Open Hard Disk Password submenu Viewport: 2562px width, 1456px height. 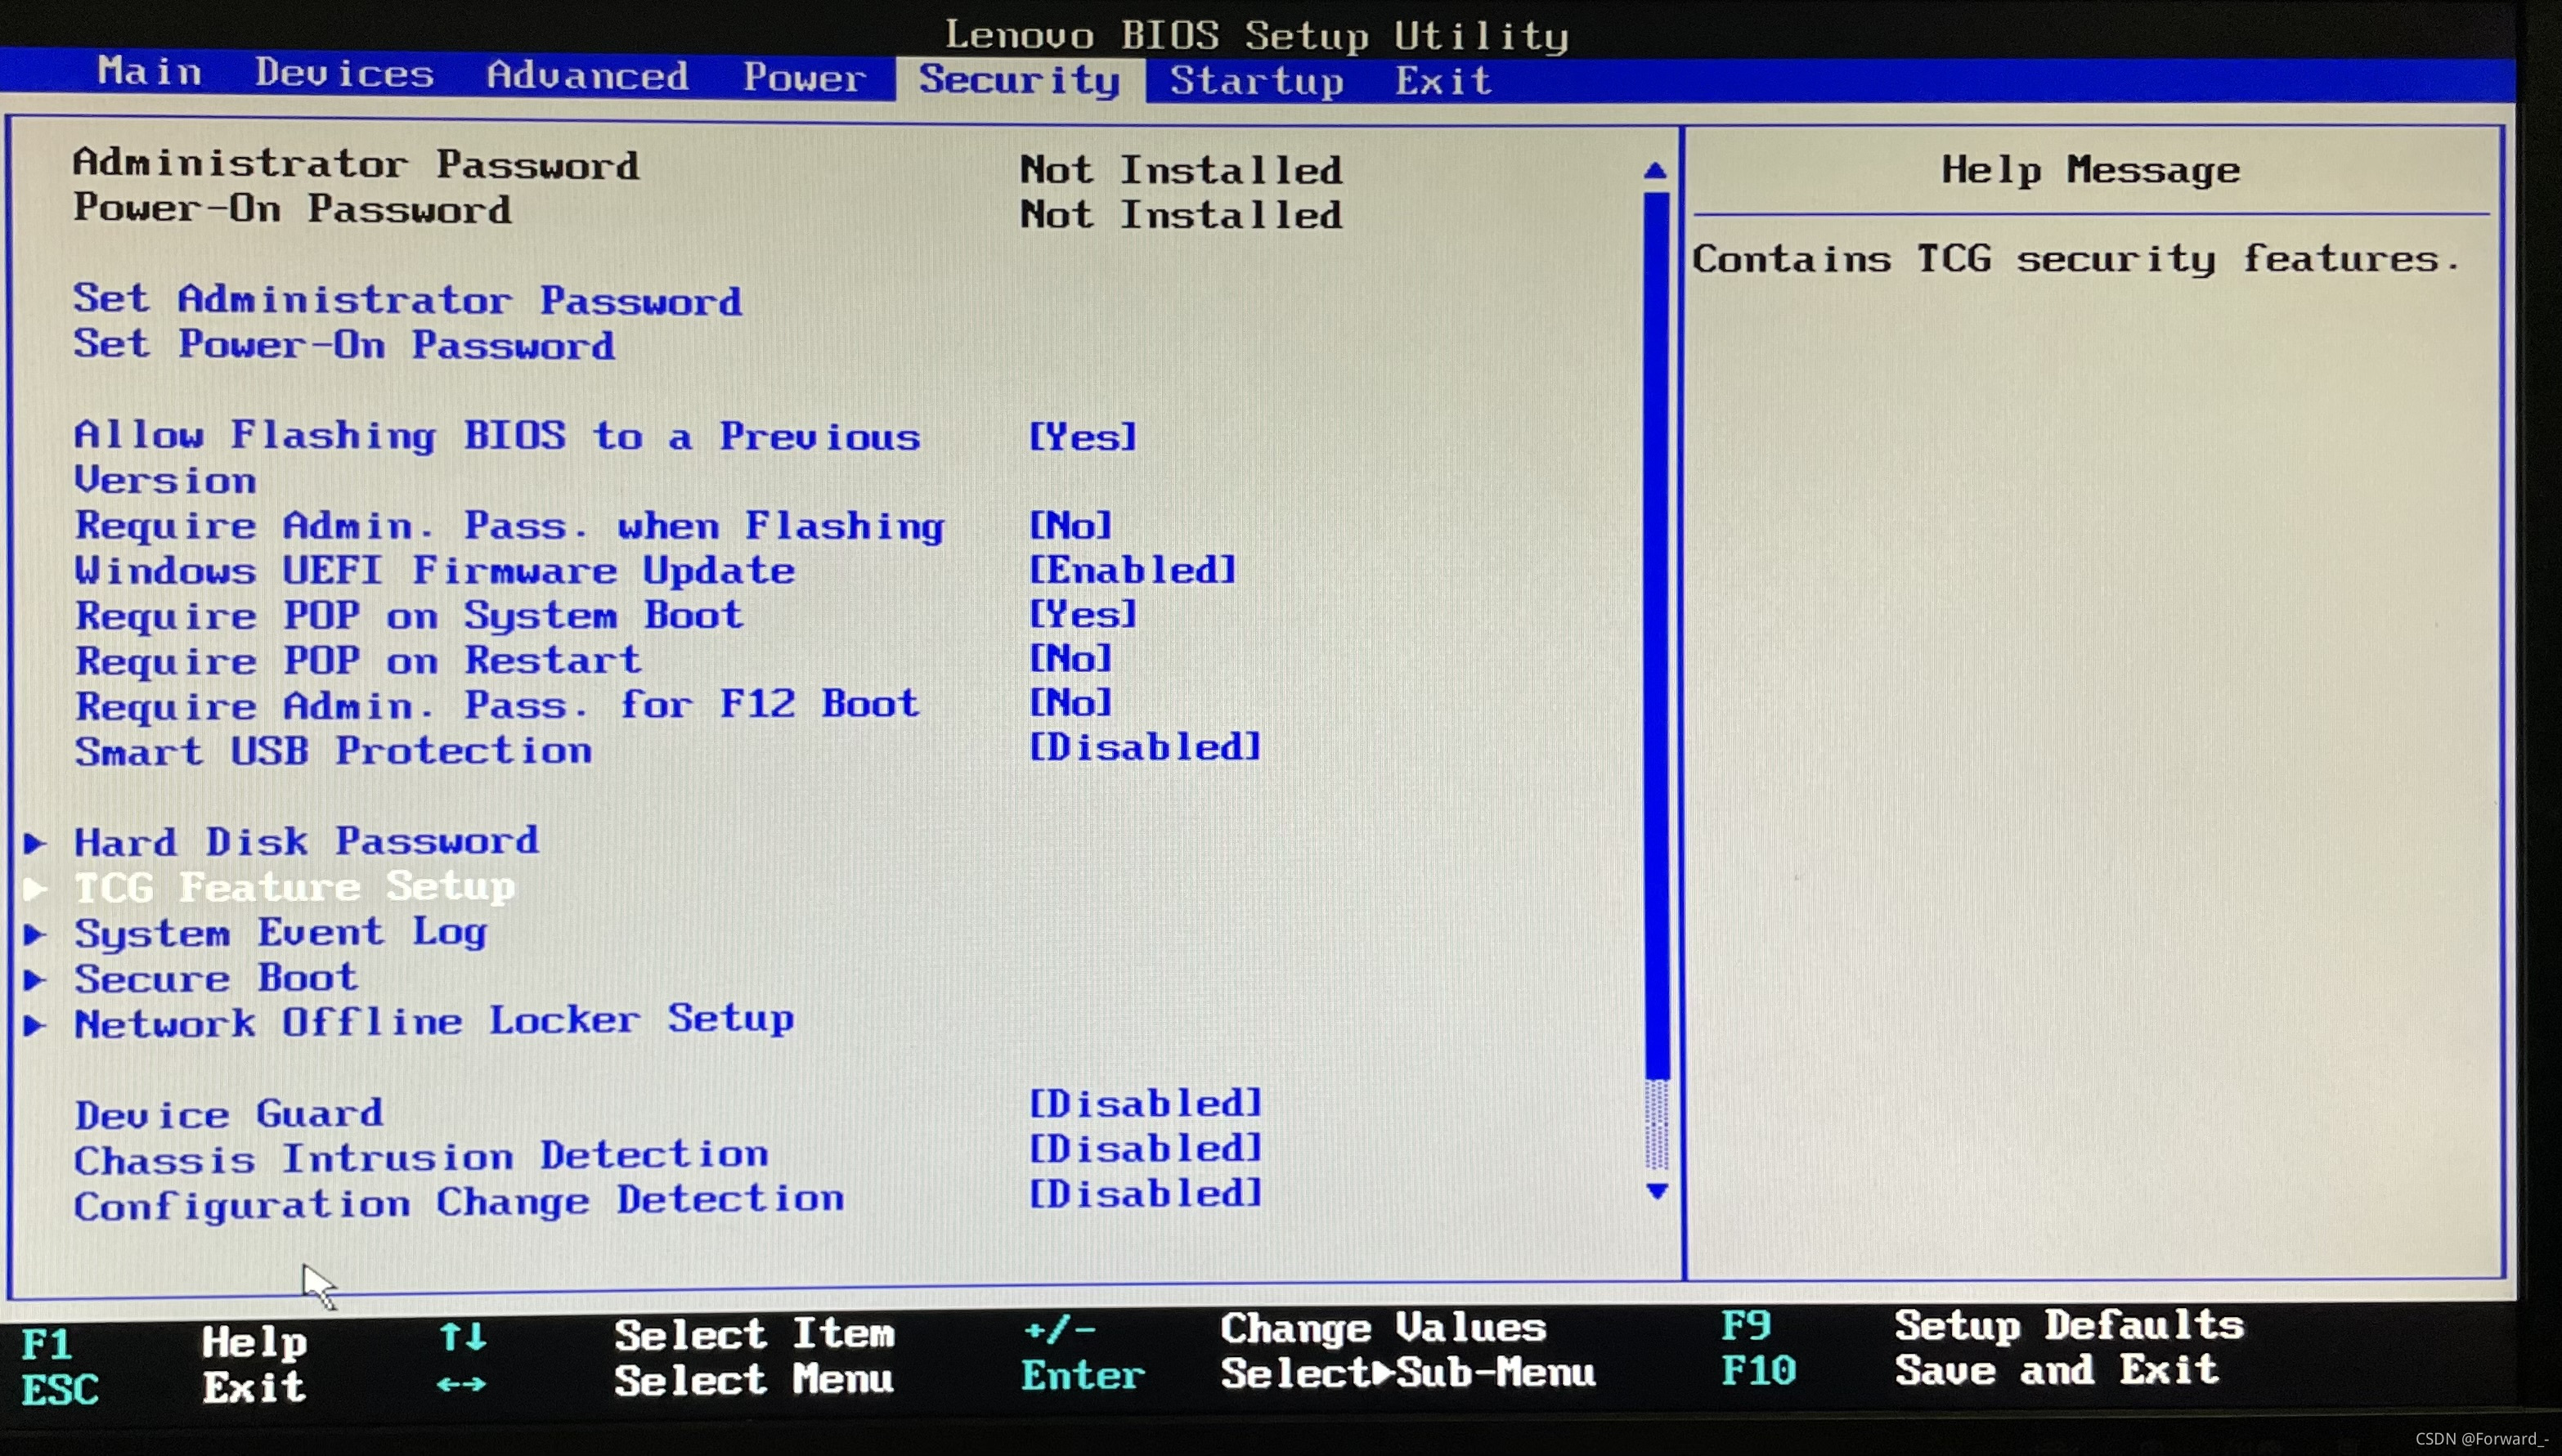306,842
